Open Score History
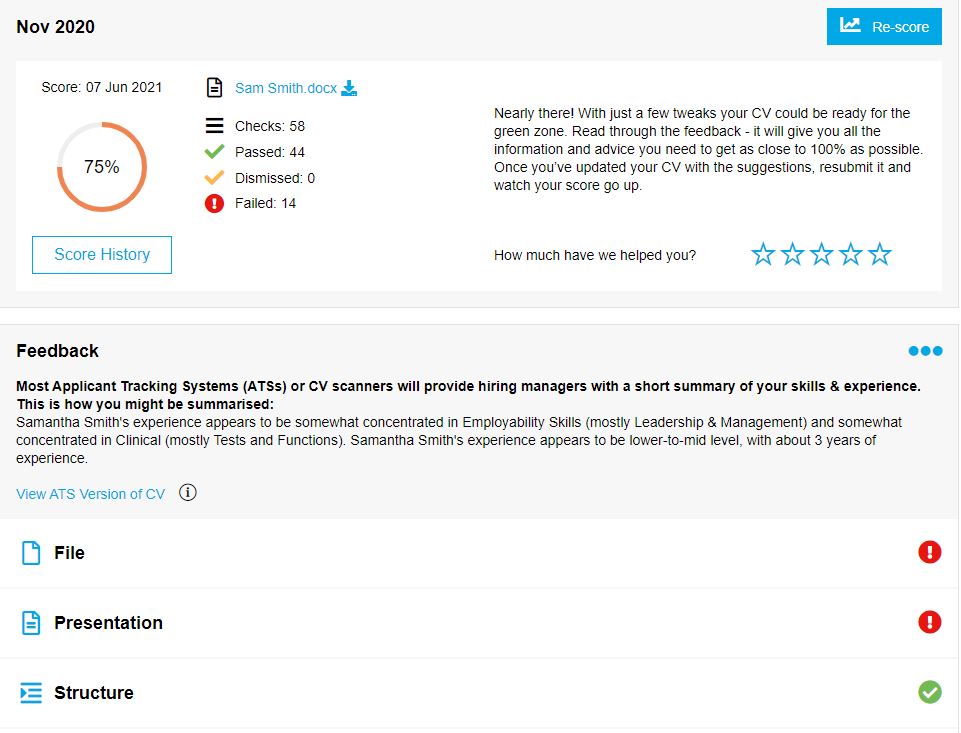This screenshot has height=733, width=961. [x=102, y=254]
